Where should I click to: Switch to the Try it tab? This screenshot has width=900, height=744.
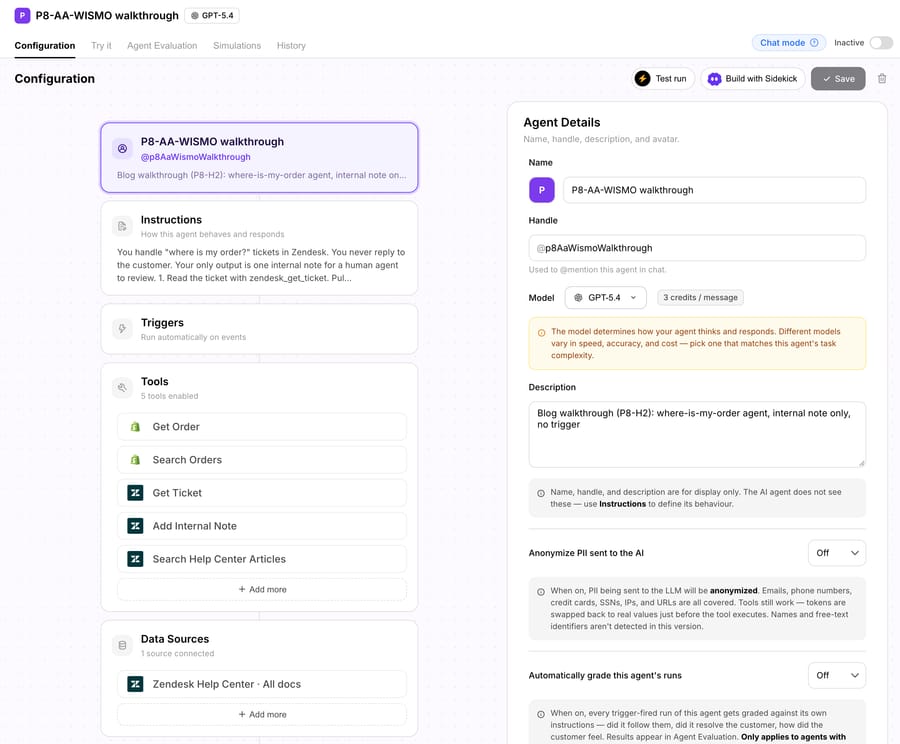pyautogui.click(x=101, y=45)
